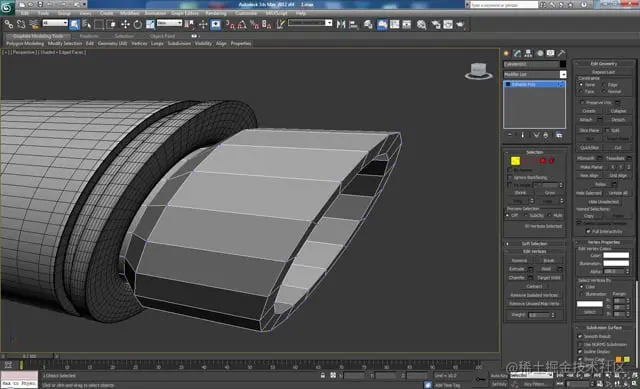Toggle Split checkbox next to Slice Plane
640x389 pixels.
[x=607, y=130]
